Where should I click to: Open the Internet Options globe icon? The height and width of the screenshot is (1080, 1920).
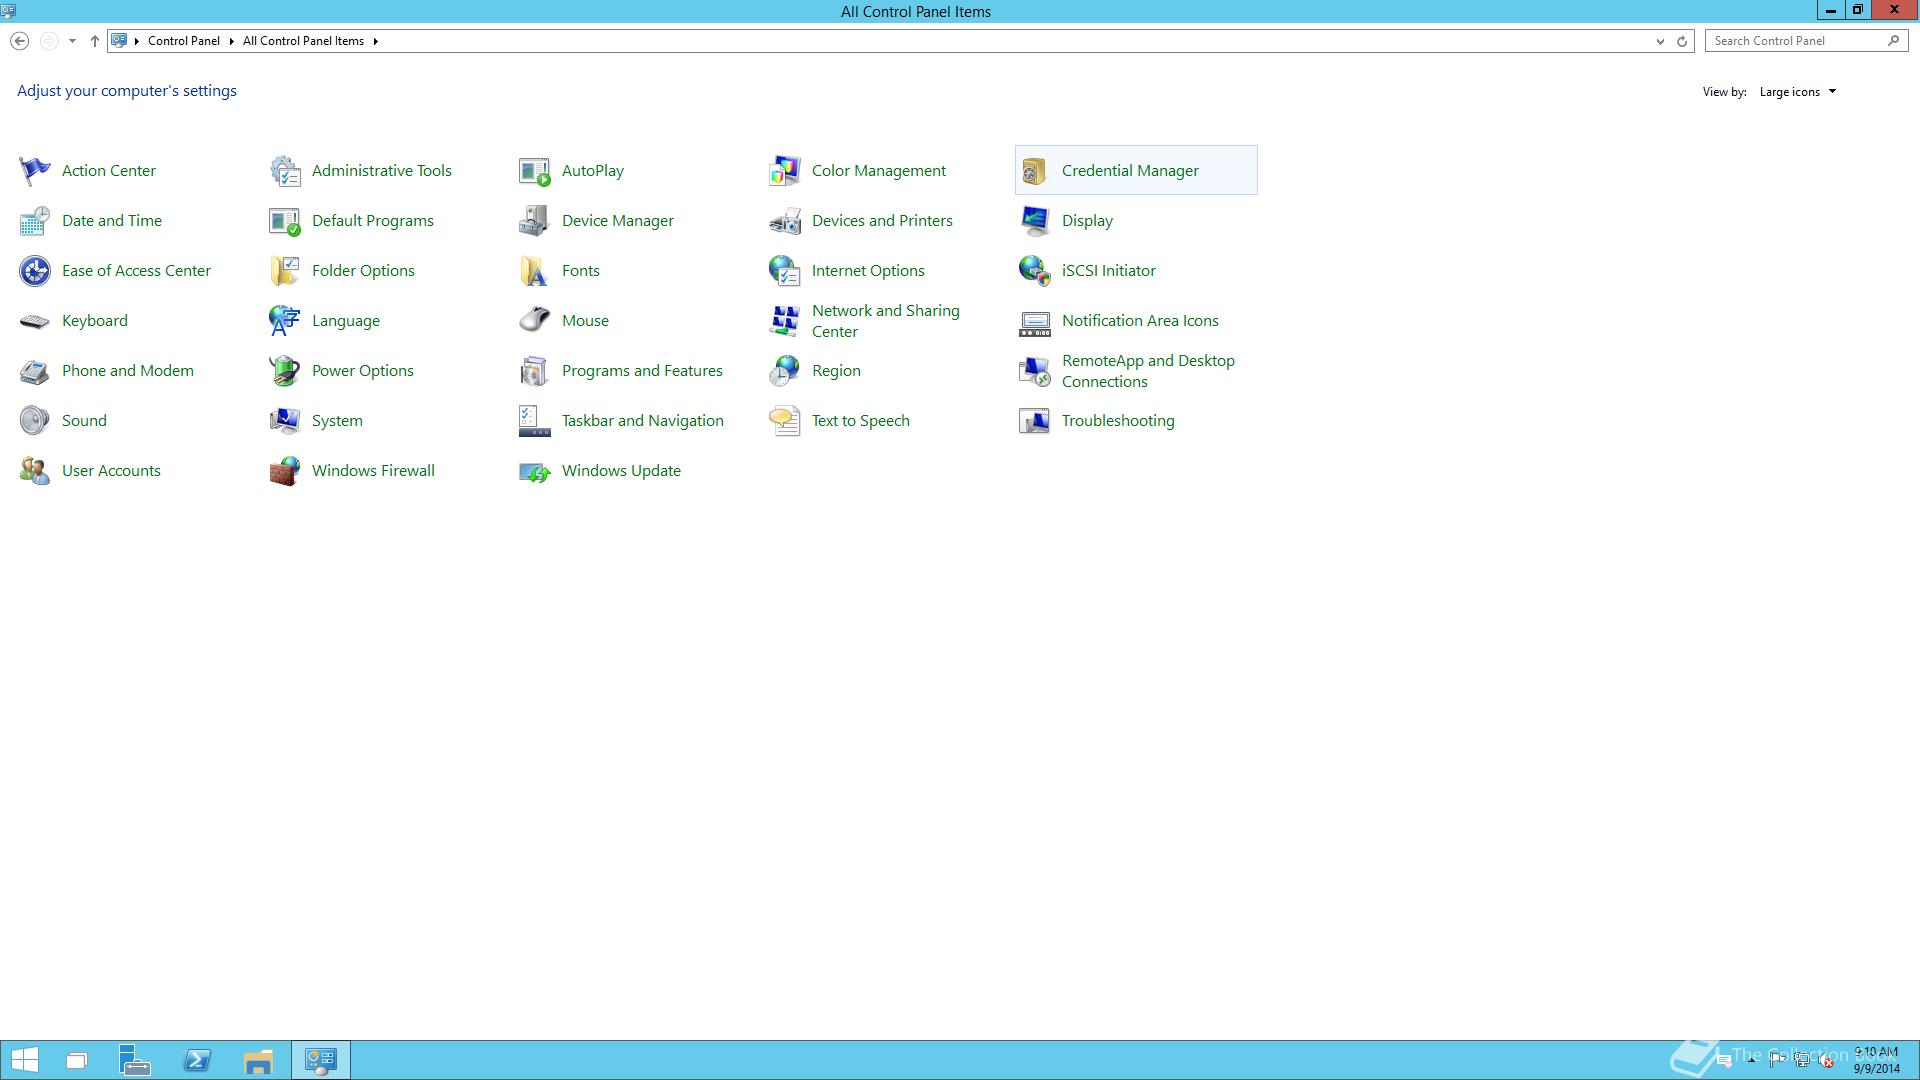point(784,271)
